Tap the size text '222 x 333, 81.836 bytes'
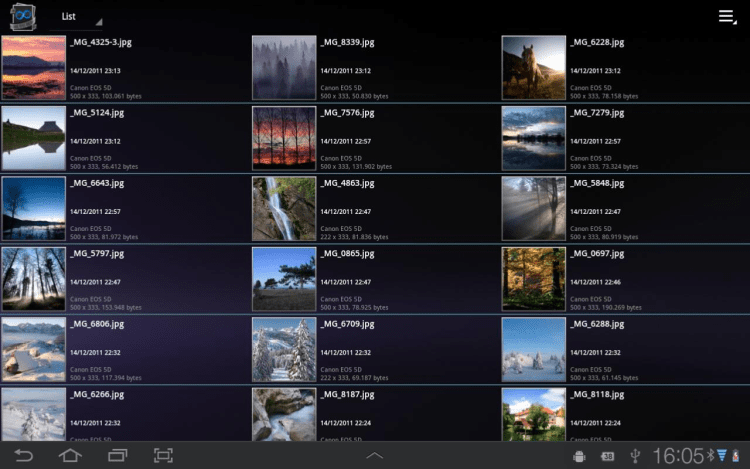The height and width of the screenshot is (469, 750). (354, 237)
